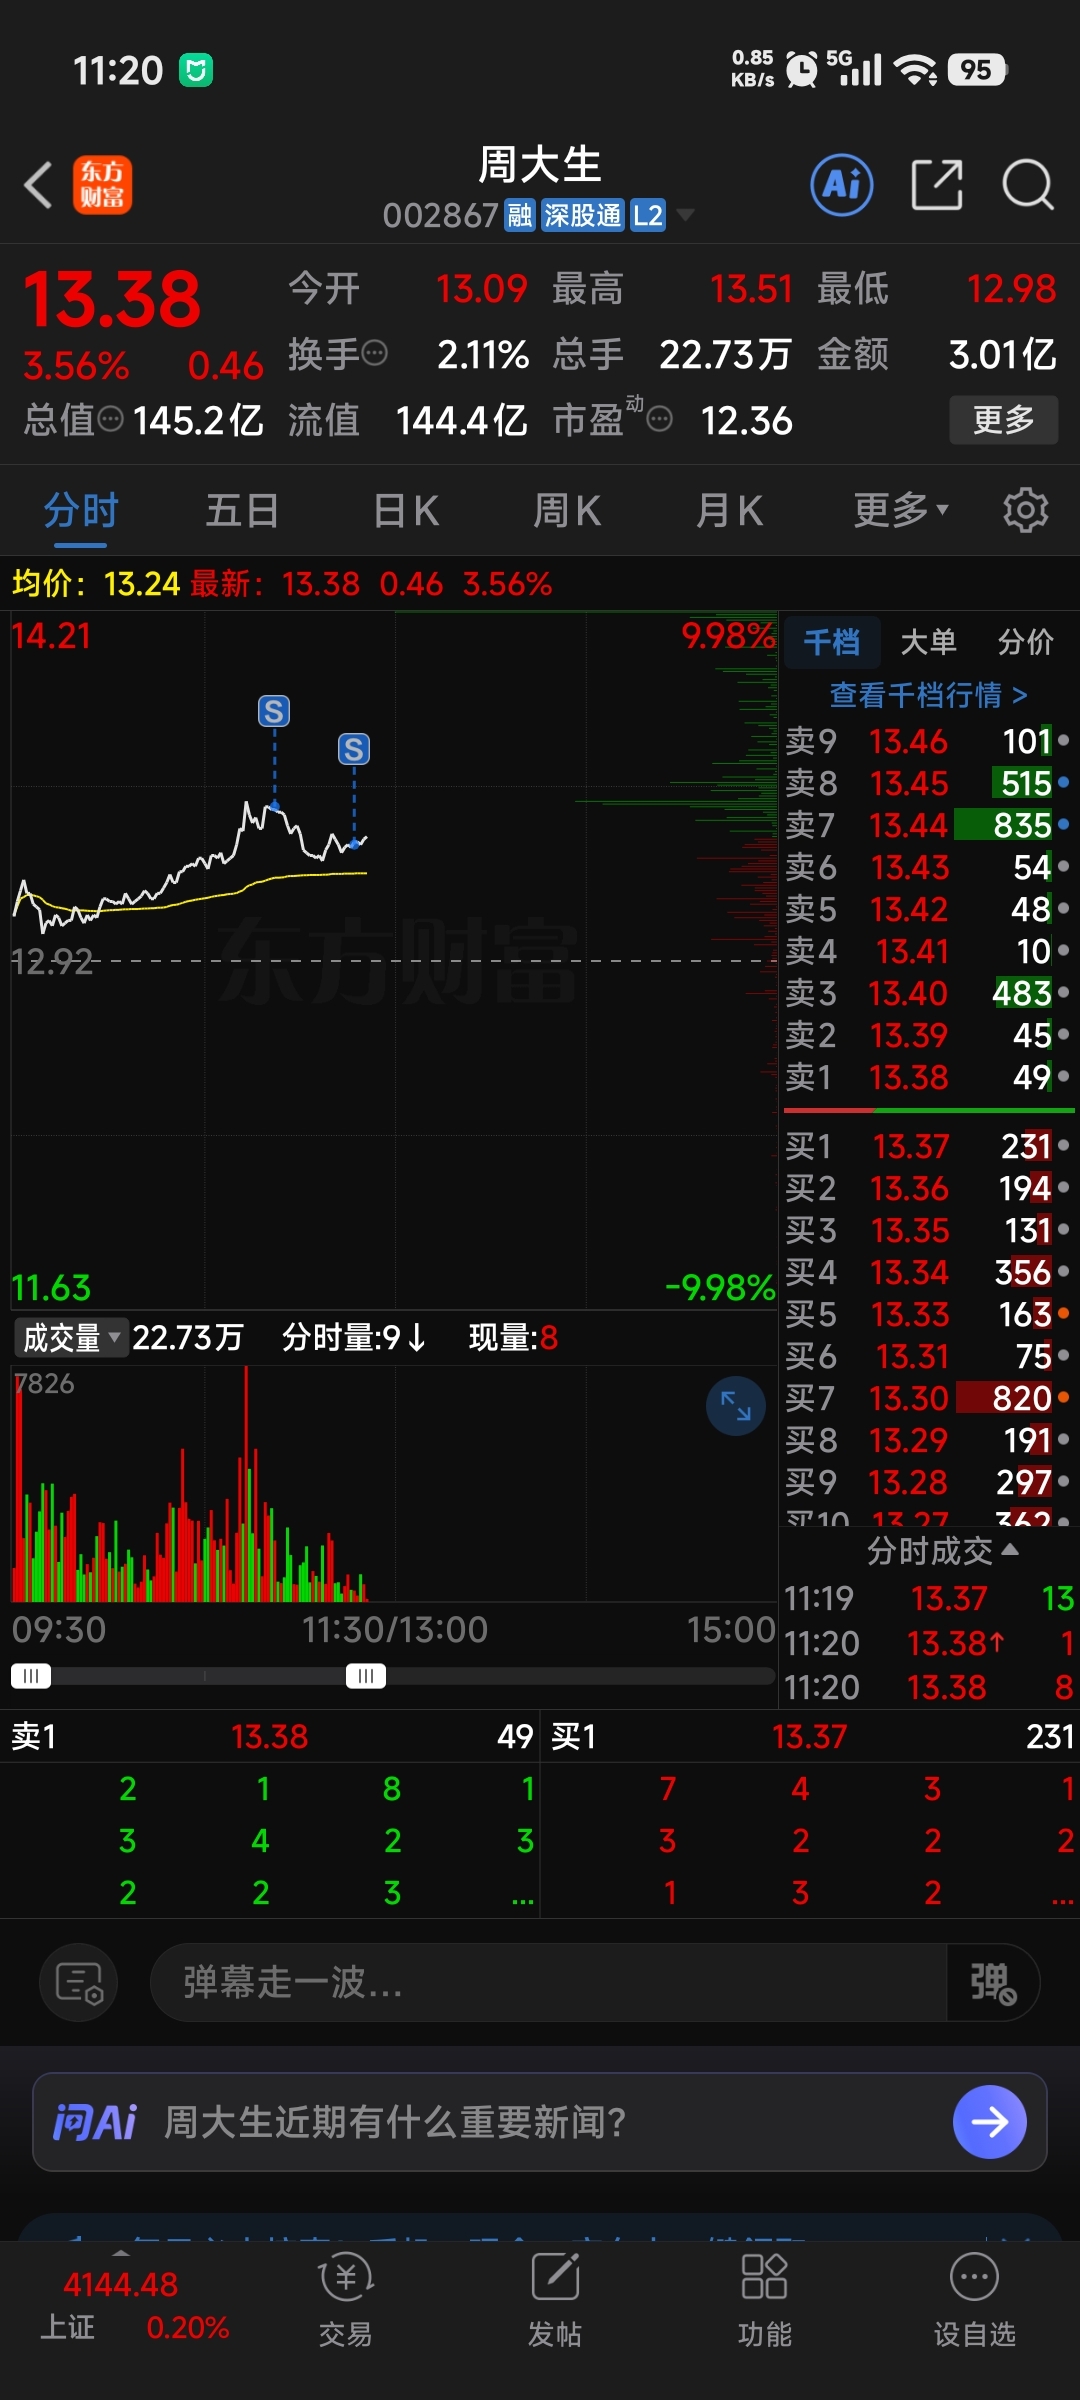Tap the 融 margin badge
1080x2400 pixels.
pos(519,215)
